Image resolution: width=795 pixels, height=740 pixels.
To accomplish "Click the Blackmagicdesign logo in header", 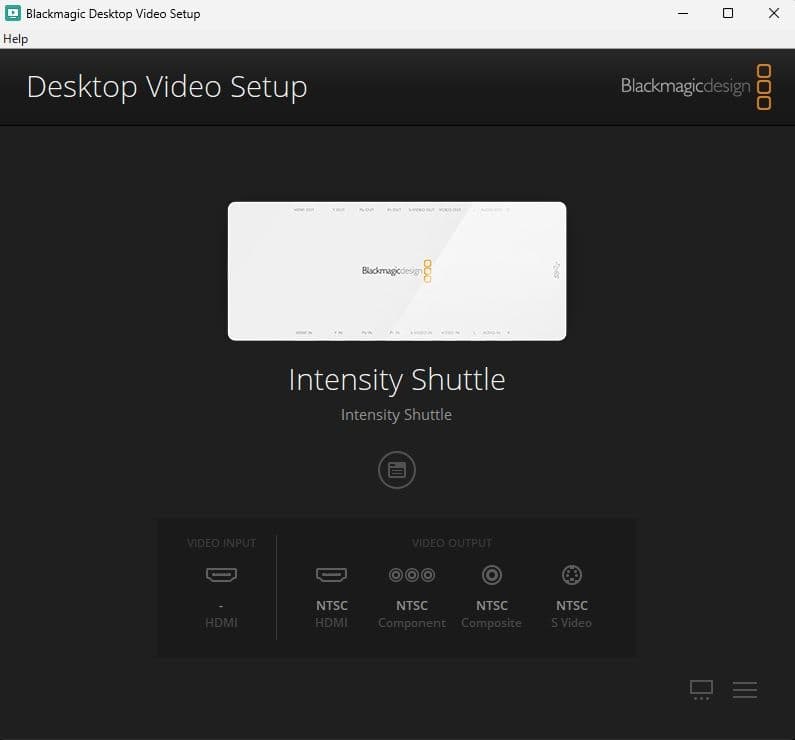I will (696, 87).
